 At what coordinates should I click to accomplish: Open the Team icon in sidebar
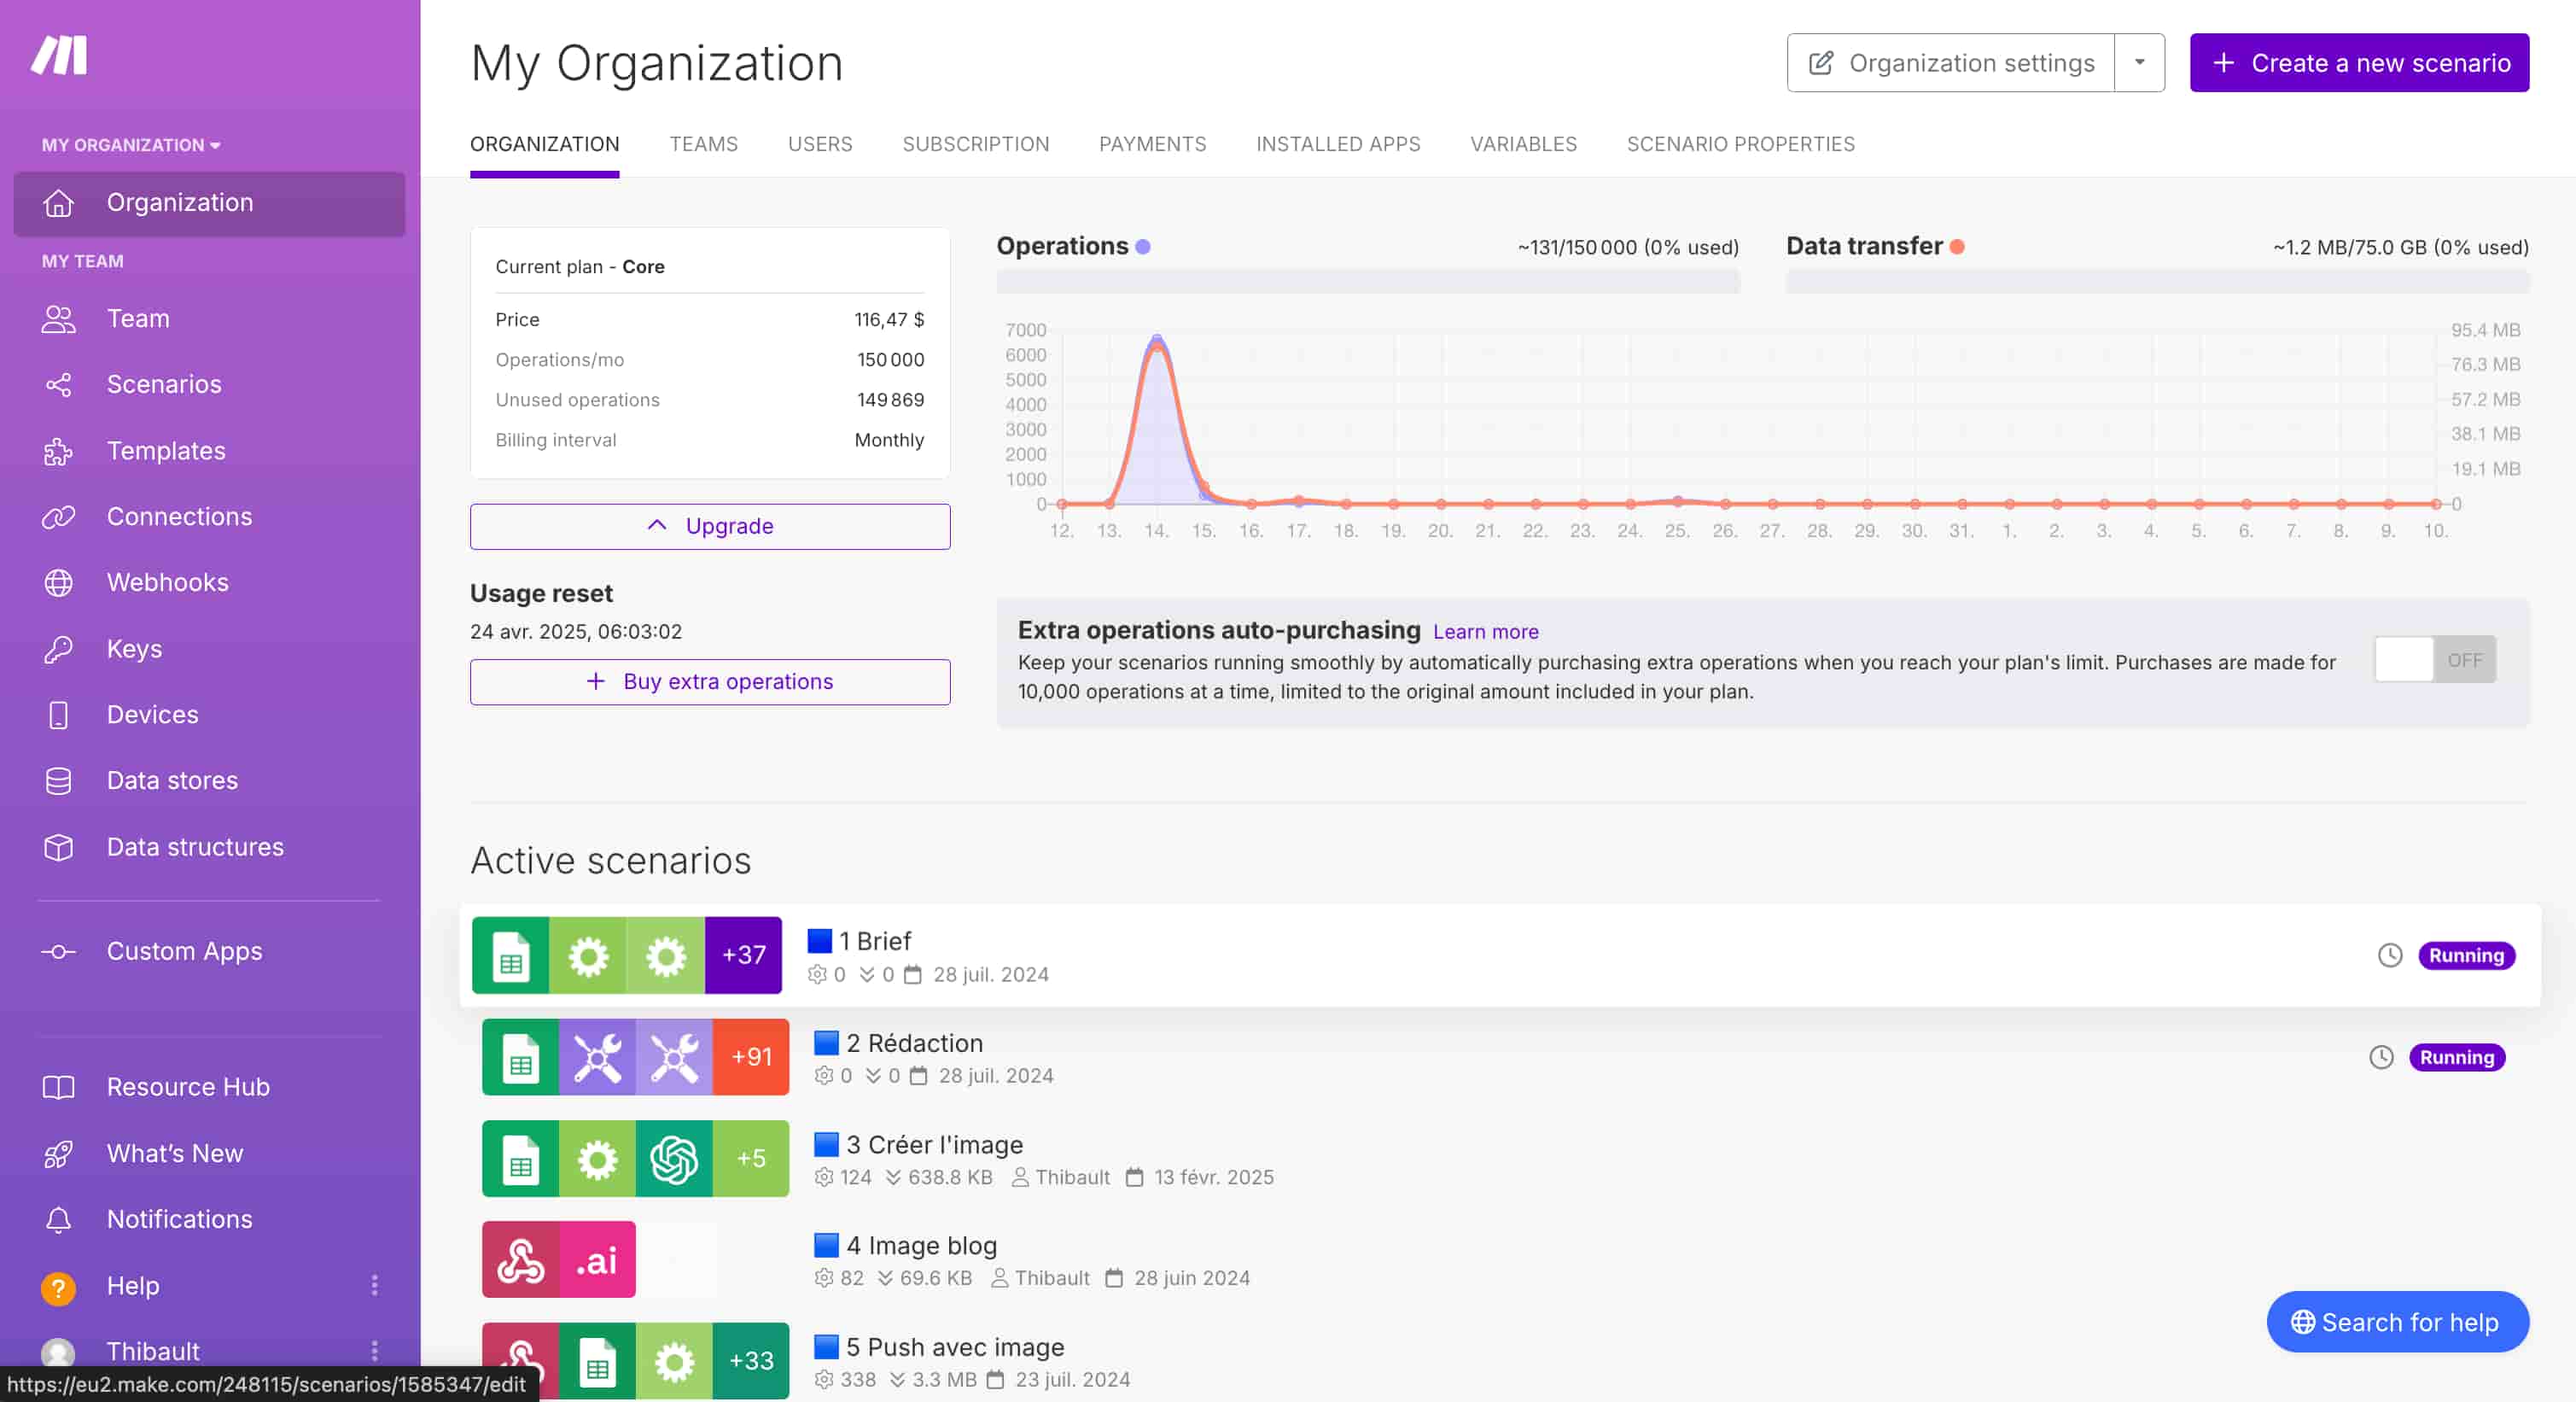point(58,319)
